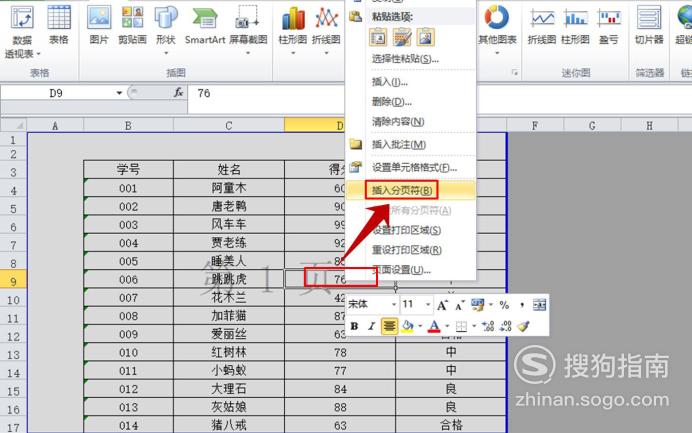Insert a Table (表格)
This screenshot has height=433, width=692.
59,26
